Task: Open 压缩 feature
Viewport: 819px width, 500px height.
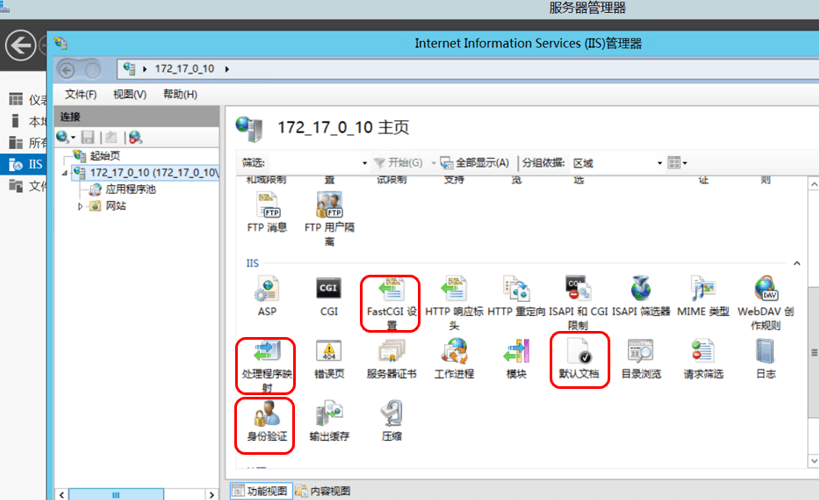Action: [391, 422]
